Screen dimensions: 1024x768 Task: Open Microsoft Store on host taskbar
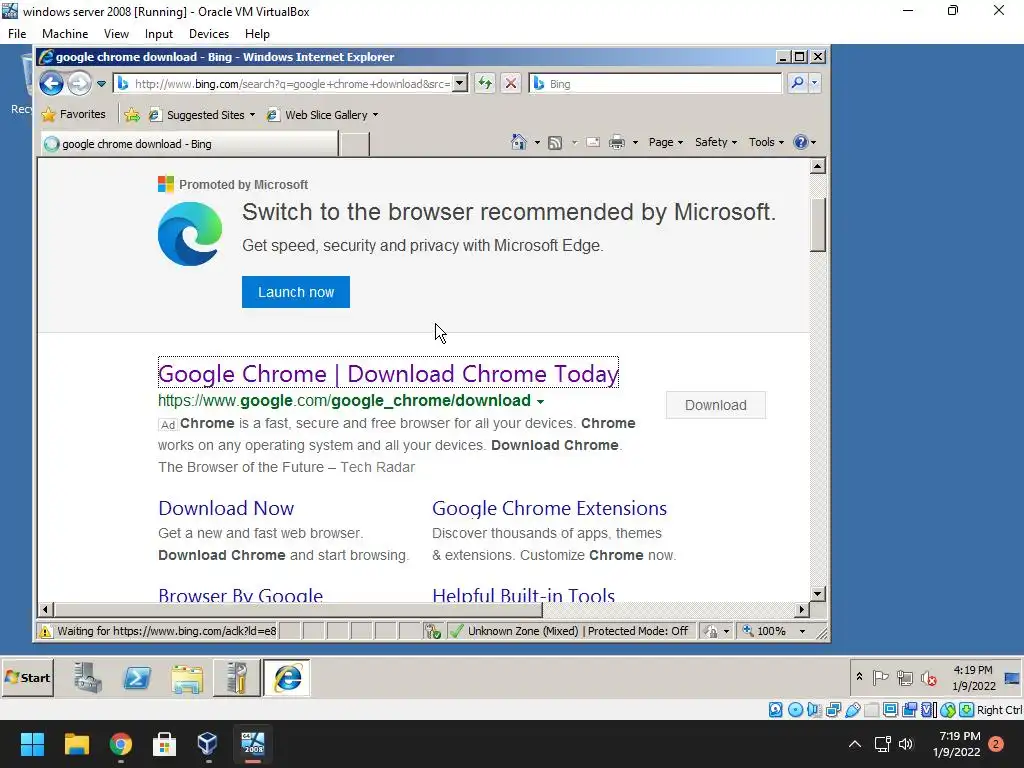coord(164,744)
